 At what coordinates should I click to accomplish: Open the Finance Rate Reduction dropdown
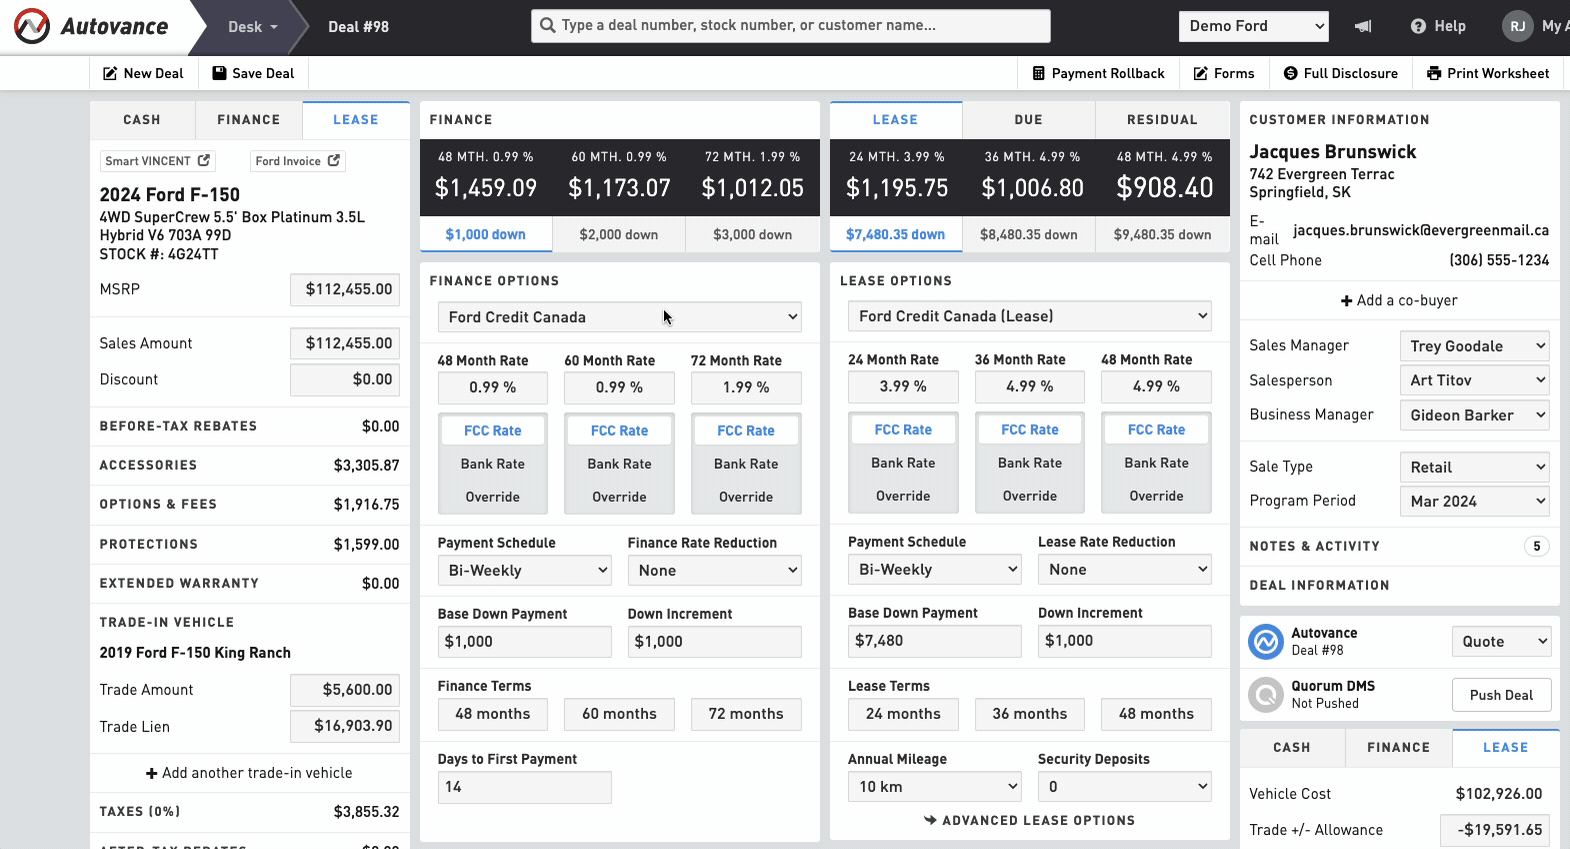(714, 570)
